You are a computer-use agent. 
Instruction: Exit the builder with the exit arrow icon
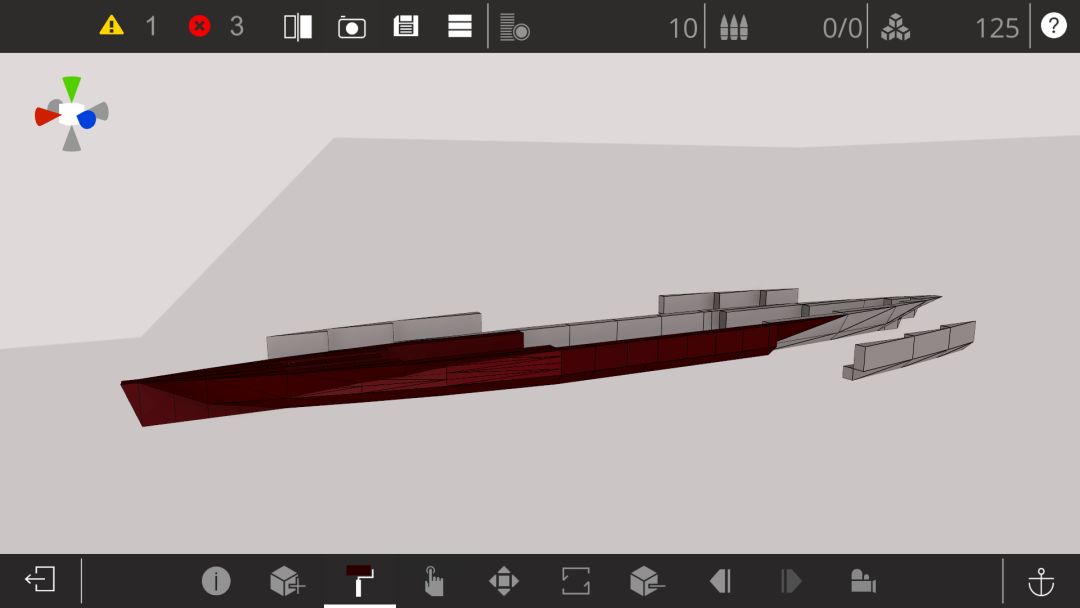pos(40,579)
